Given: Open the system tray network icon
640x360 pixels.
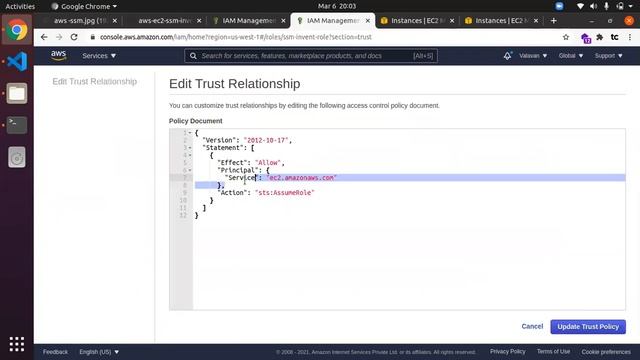Looking at the screenshot, I should [580, 6].
